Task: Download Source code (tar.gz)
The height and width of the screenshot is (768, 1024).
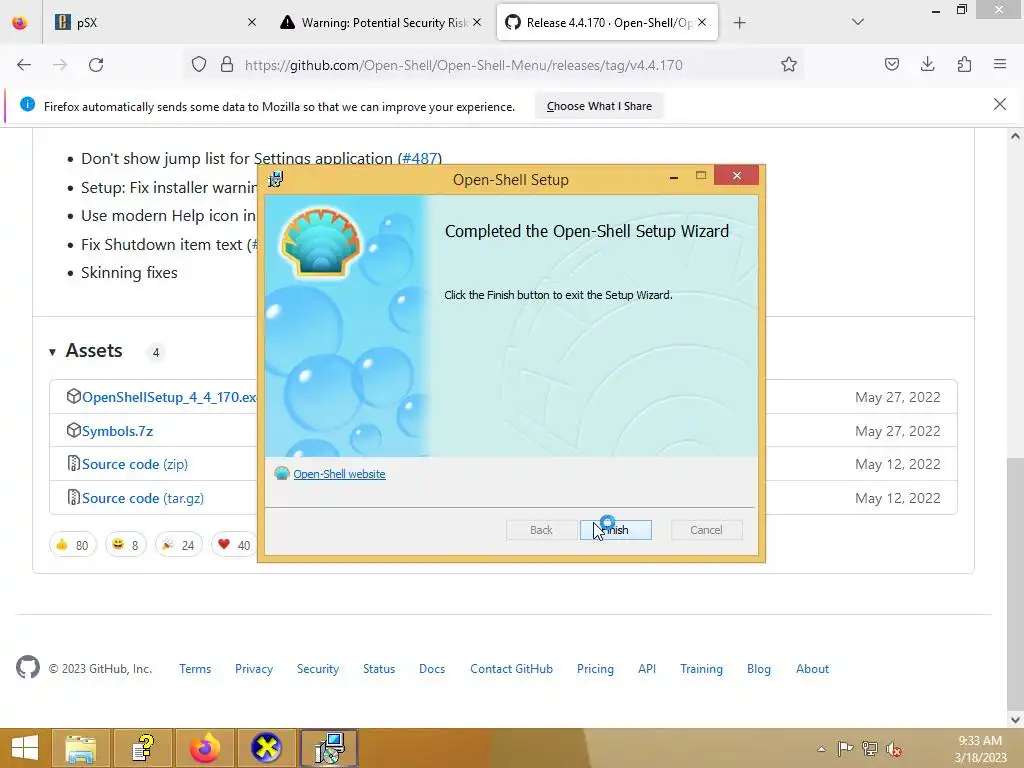Action: pos(142,498)
